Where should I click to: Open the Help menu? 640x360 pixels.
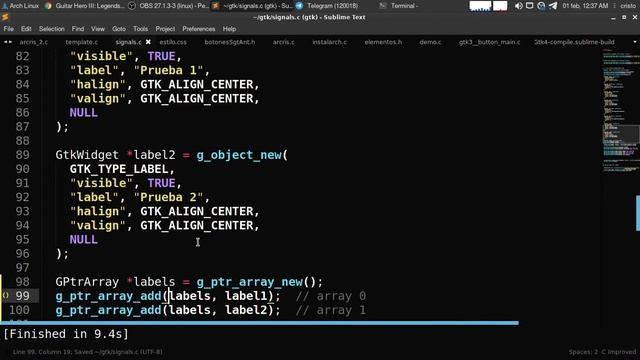tap(229, 29)
